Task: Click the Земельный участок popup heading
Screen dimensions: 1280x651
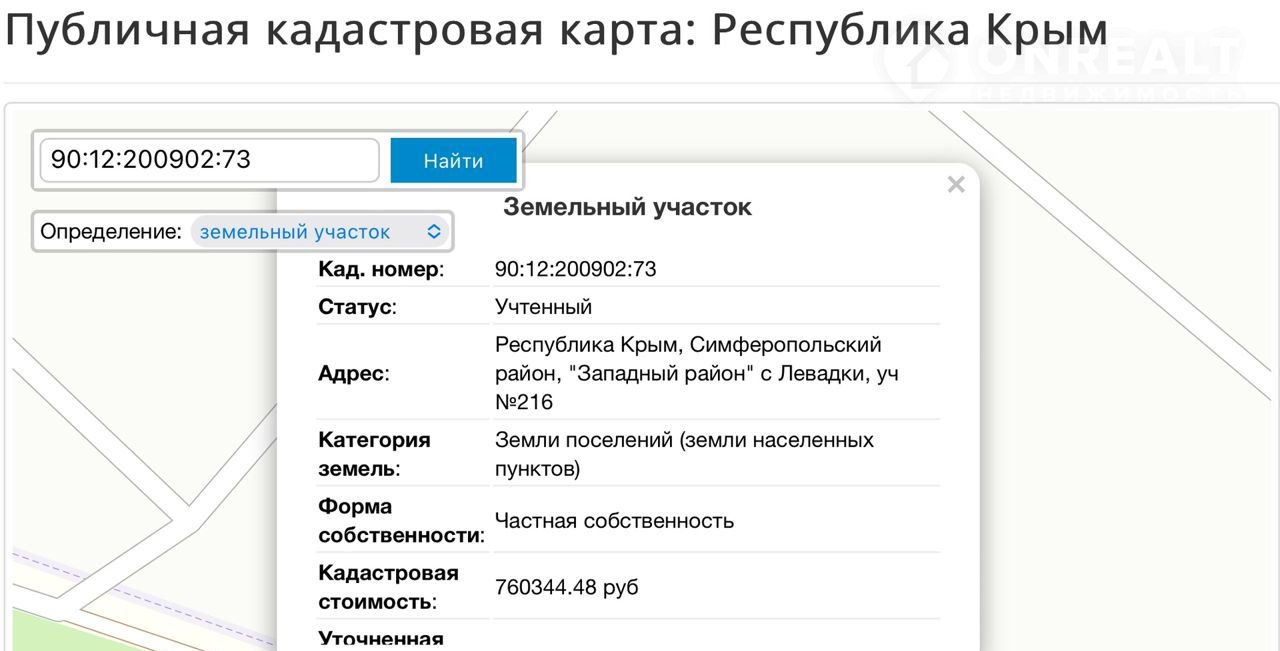Action: pos(627,207)
